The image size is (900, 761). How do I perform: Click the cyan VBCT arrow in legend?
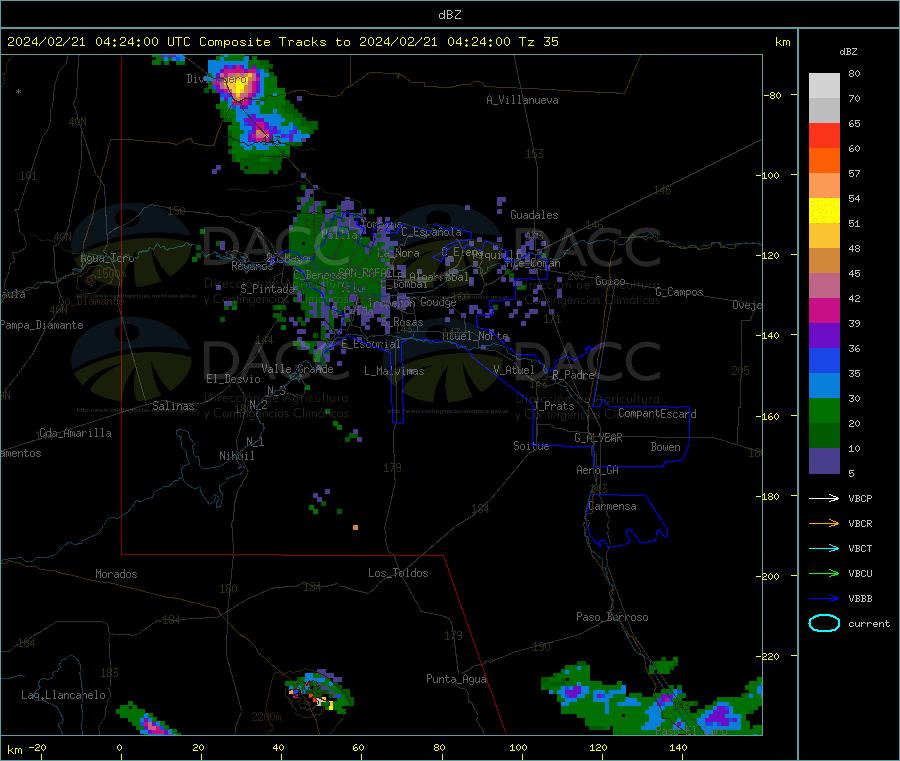click(x=824, y=549)
